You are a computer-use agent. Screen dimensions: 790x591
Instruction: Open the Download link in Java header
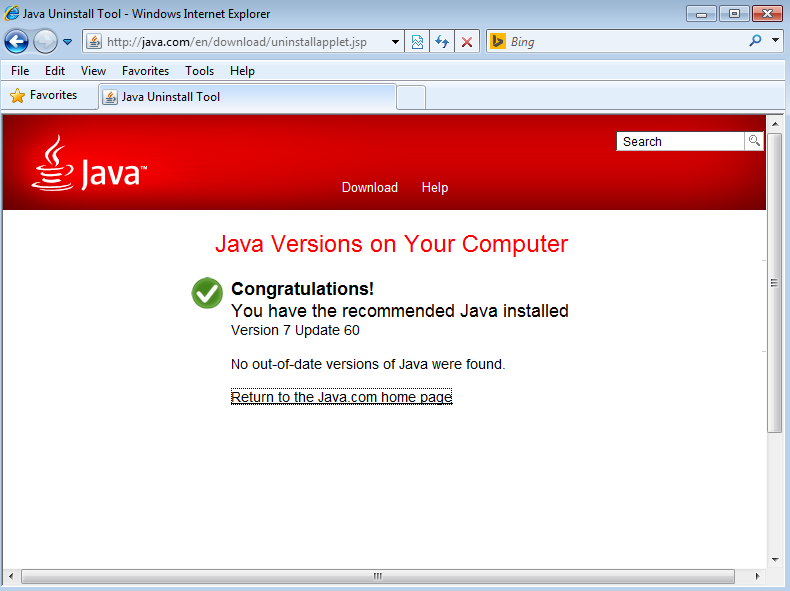click(x=370, y=187)
